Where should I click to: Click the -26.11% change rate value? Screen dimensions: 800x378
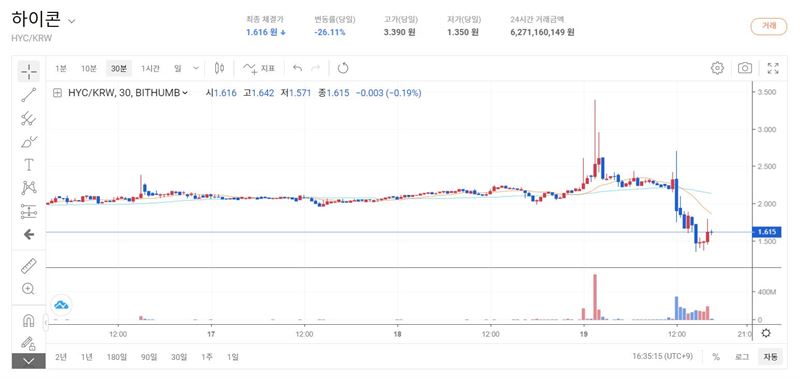(x=330, y=32)
